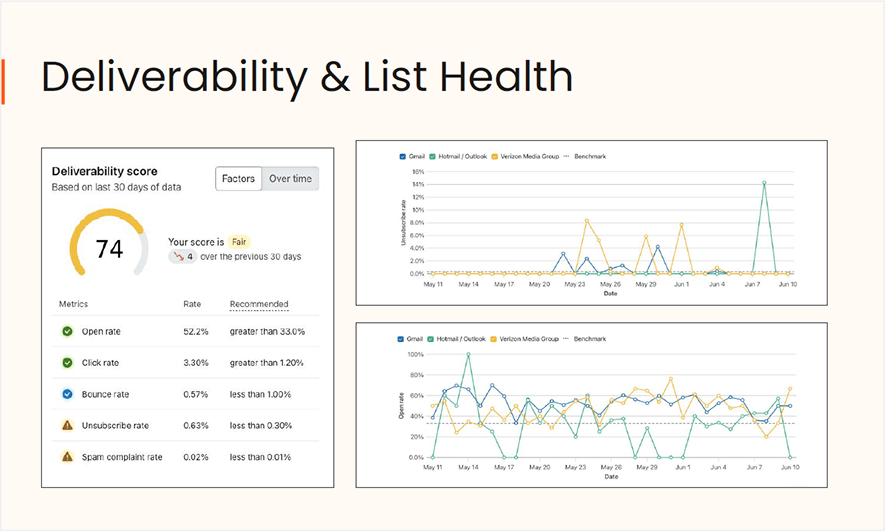The image size is (885, 531).
Task: Click the warning icon beside Unsubscribe rate
Action: point(68,425)
